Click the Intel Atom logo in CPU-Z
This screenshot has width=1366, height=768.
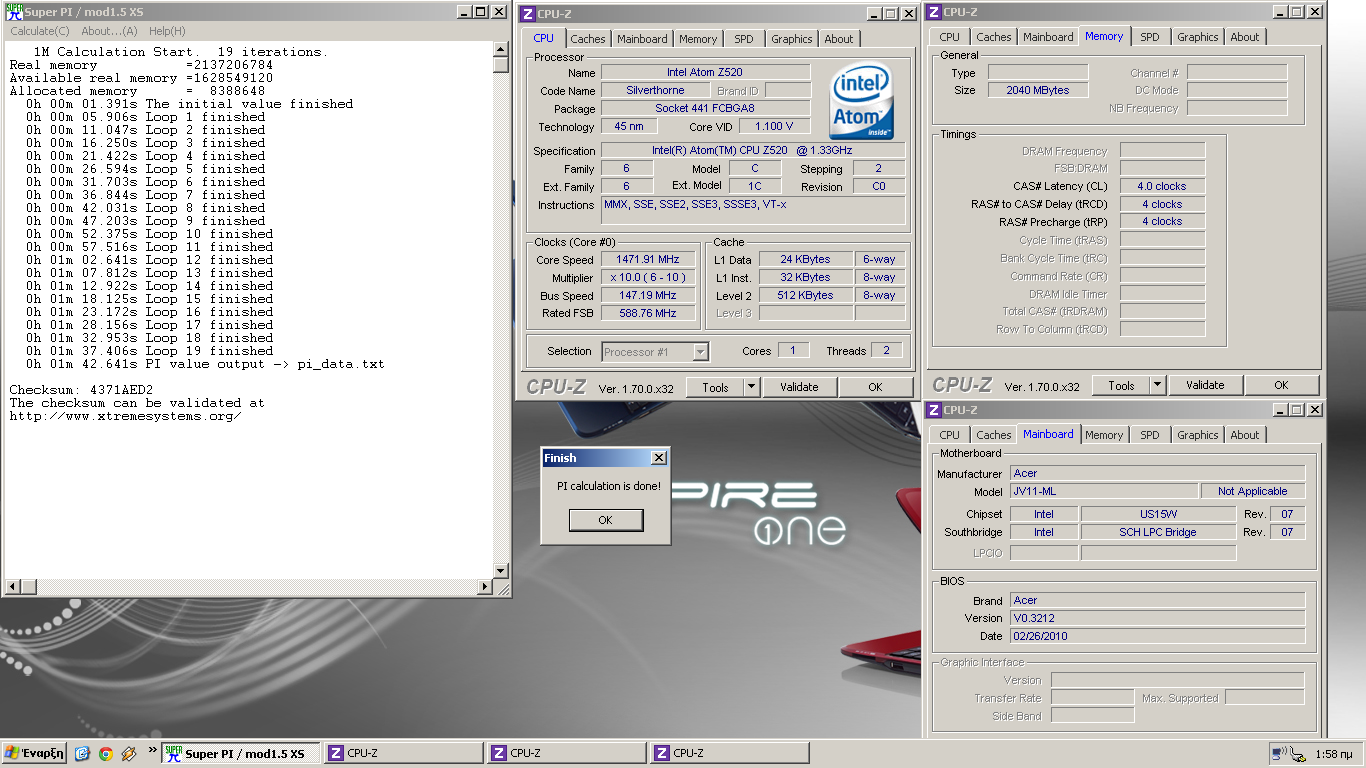[861, 101]
